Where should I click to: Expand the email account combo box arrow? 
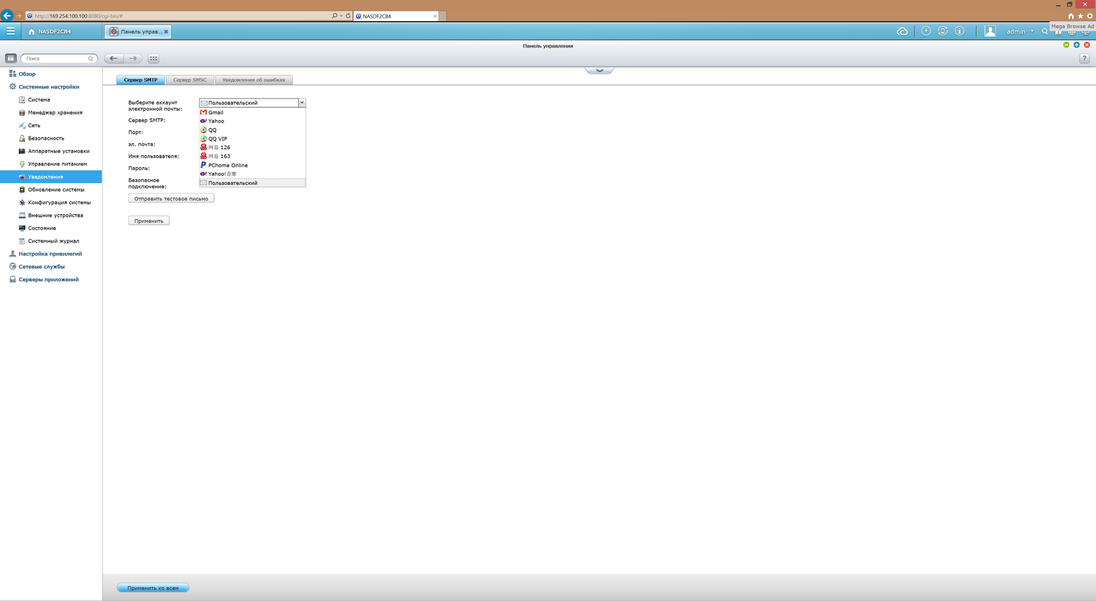click(302, 103)
